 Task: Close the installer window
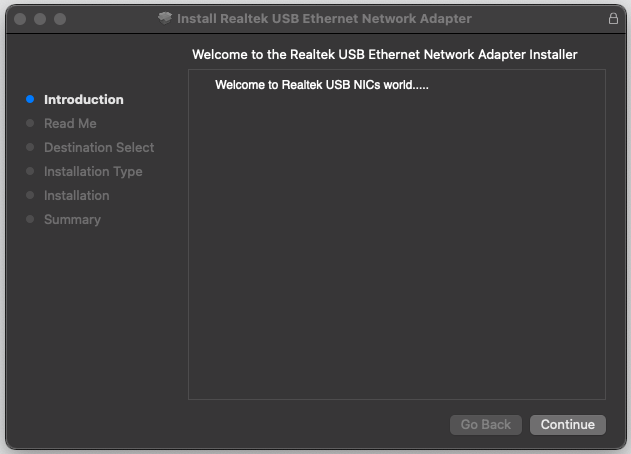click(20, 19)
